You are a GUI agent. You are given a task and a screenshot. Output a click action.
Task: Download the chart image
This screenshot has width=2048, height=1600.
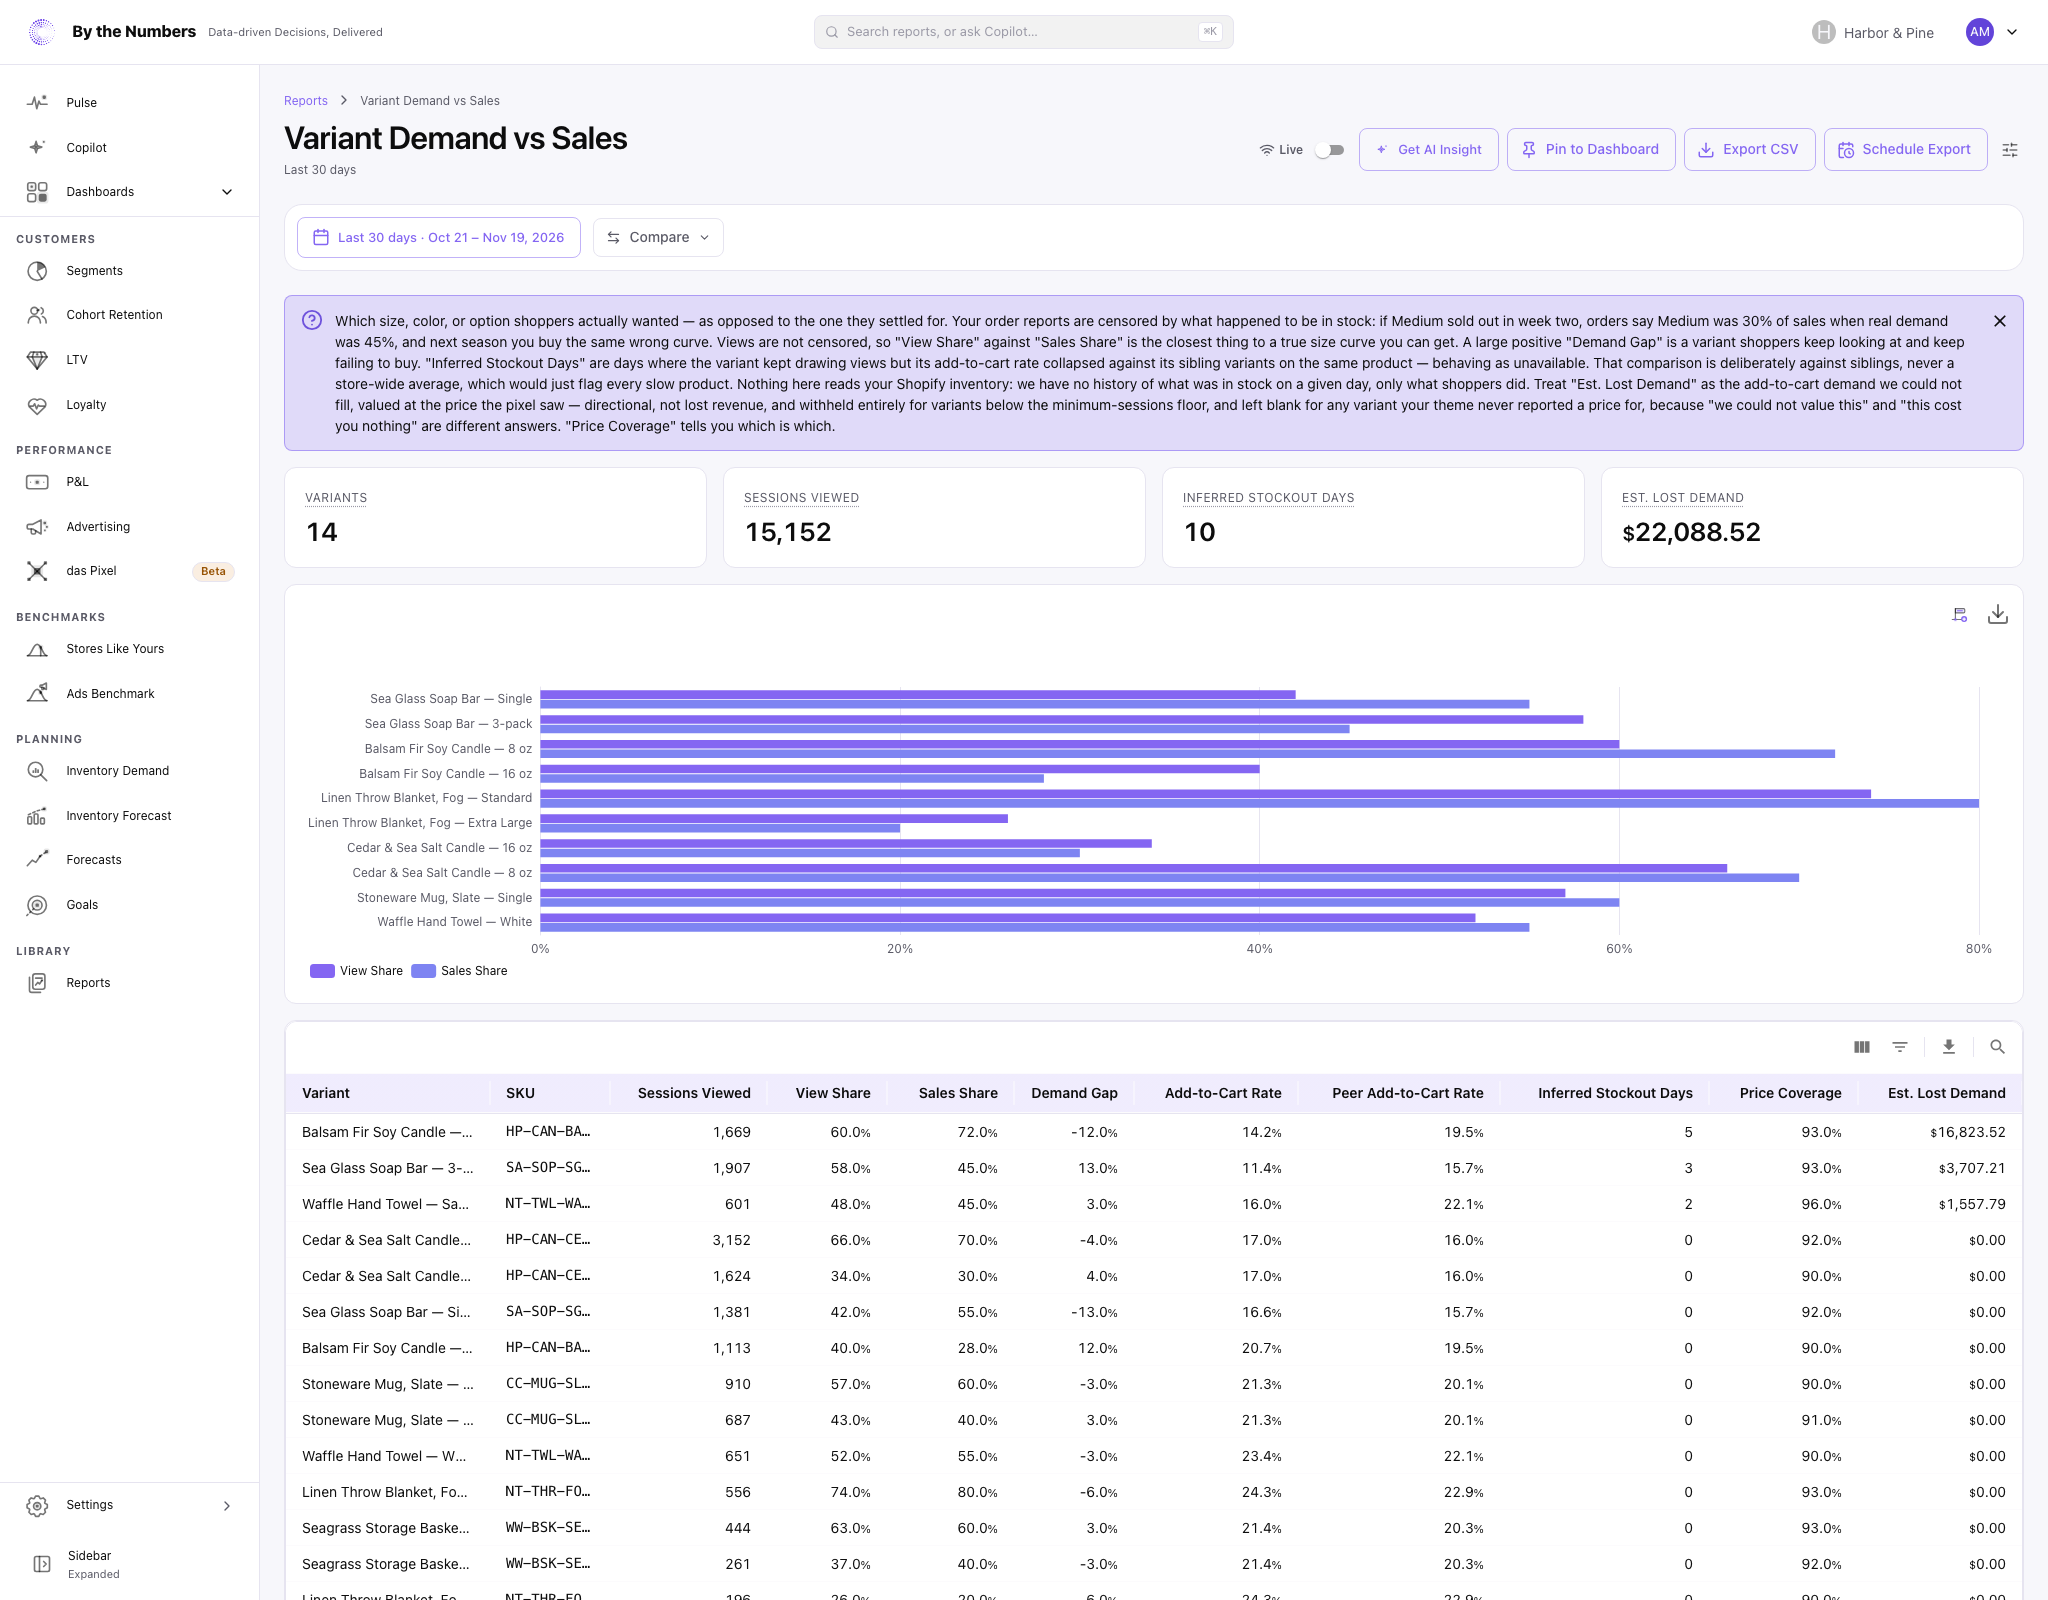click(1998, 615)
